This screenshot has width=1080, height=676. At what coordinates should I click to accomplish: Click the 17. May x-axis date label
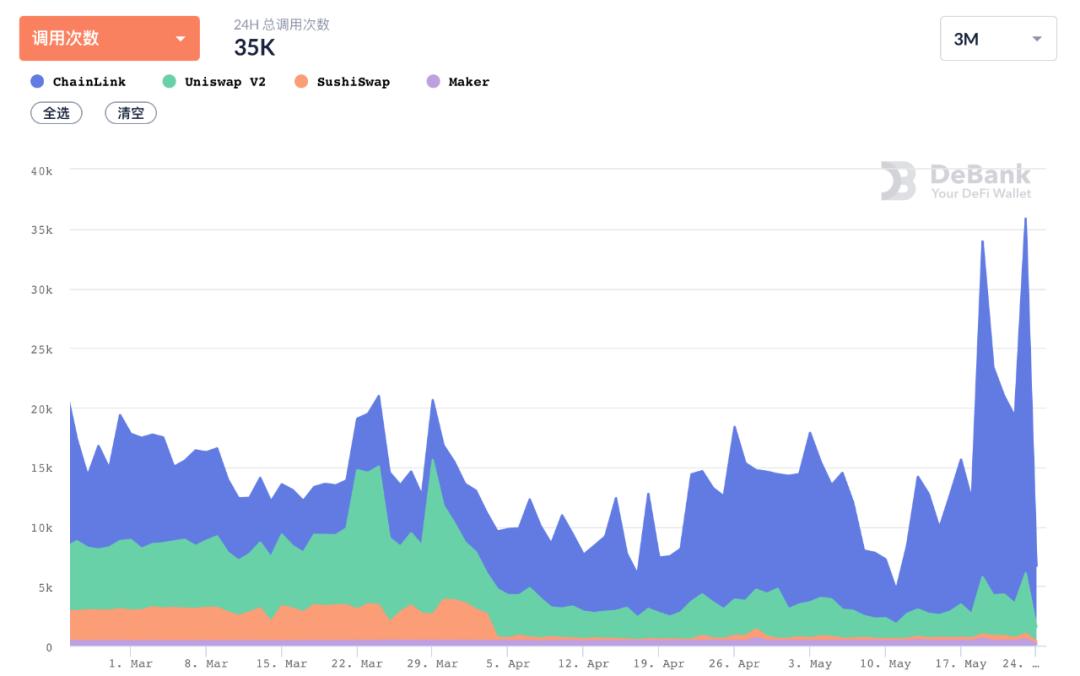pos(960,664)
